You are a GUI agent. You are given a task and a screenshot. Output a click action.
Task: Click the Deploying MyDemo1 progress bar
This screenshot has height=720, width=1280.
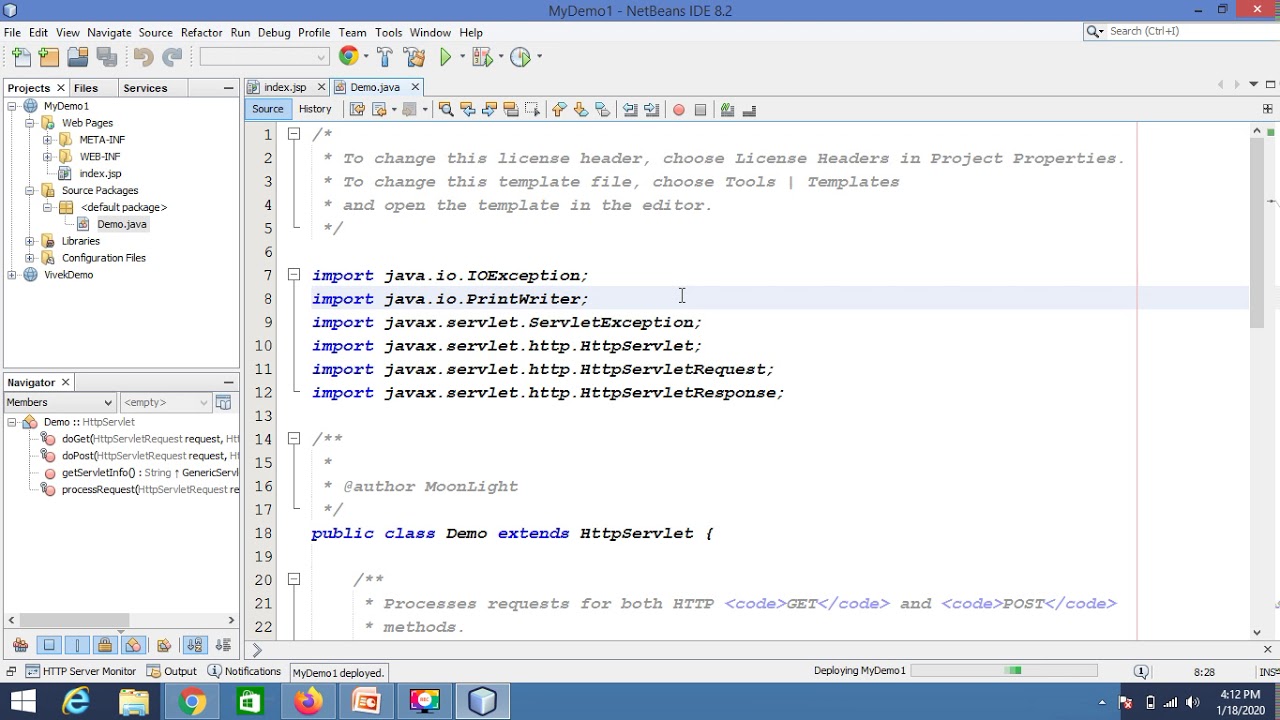1004,671
